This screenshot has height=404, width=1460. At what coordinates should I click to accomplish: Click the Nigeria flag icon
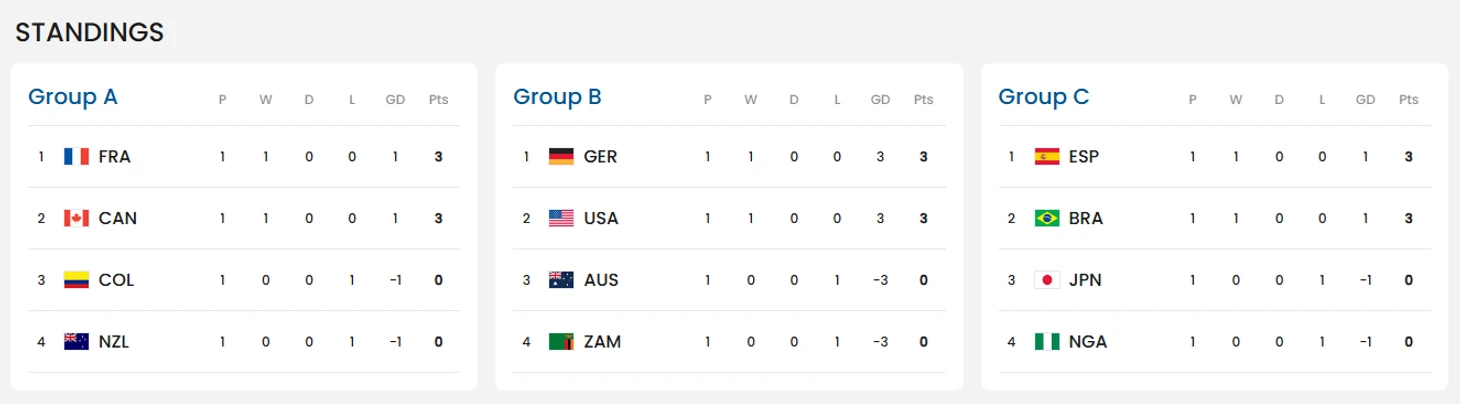click(x=1047, y=342)
